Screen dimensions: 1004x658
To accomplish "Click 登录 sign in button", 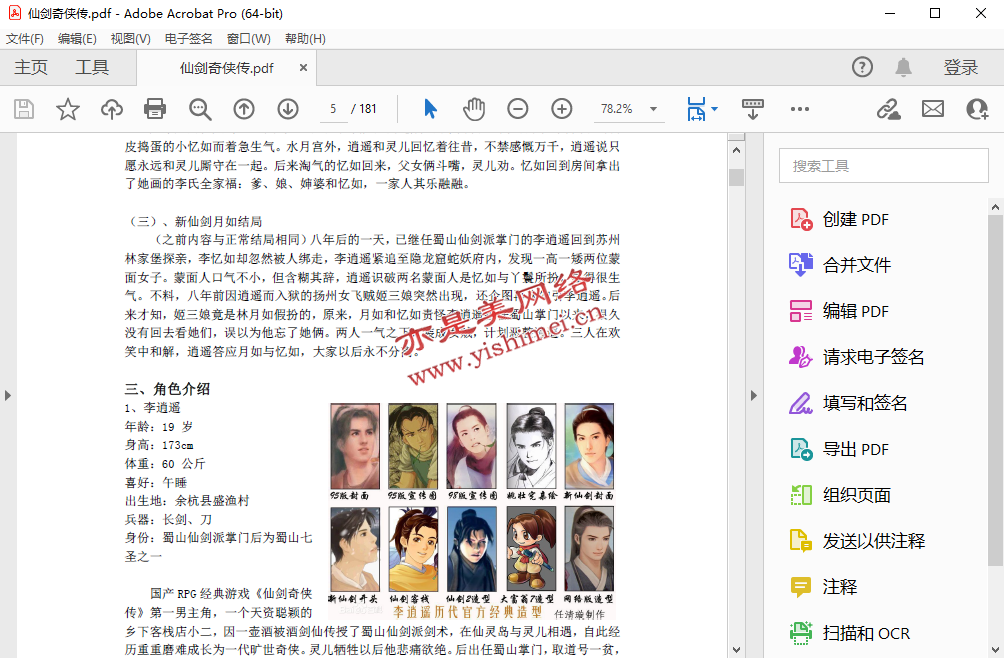I will coord(960,67).
